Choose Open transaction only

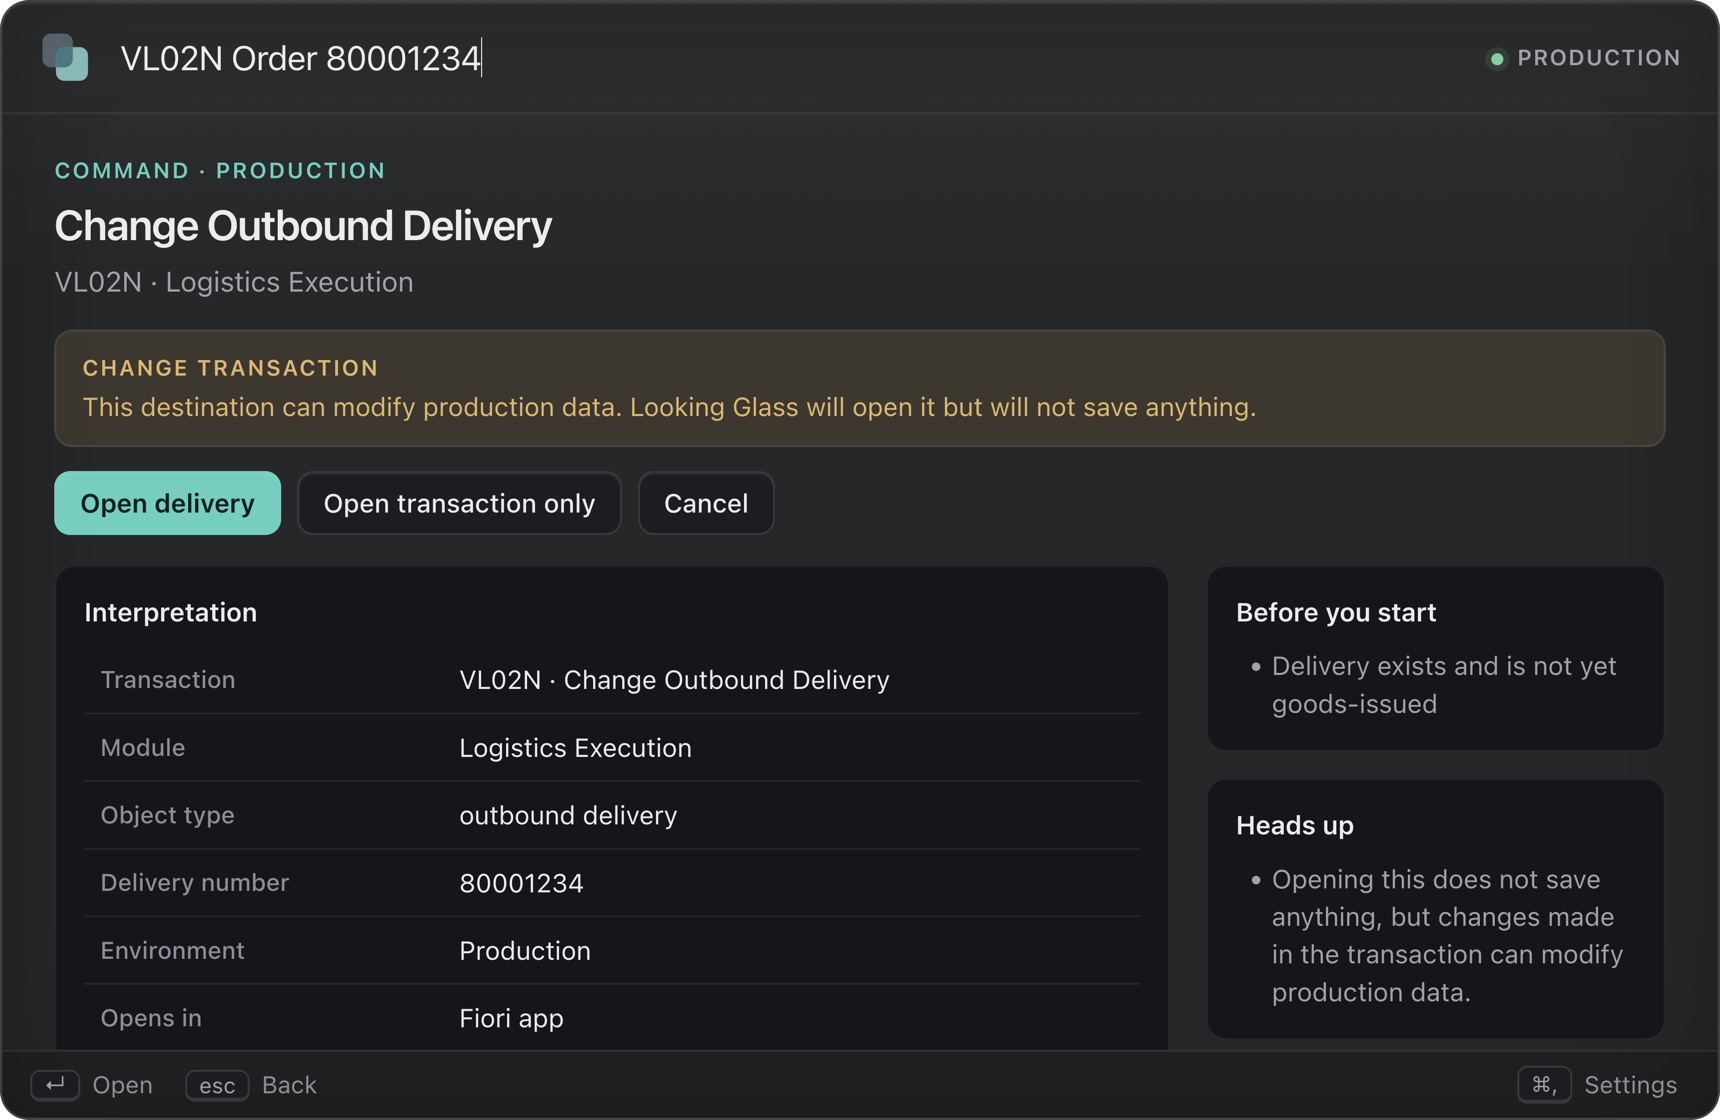(x=459, y=503)
